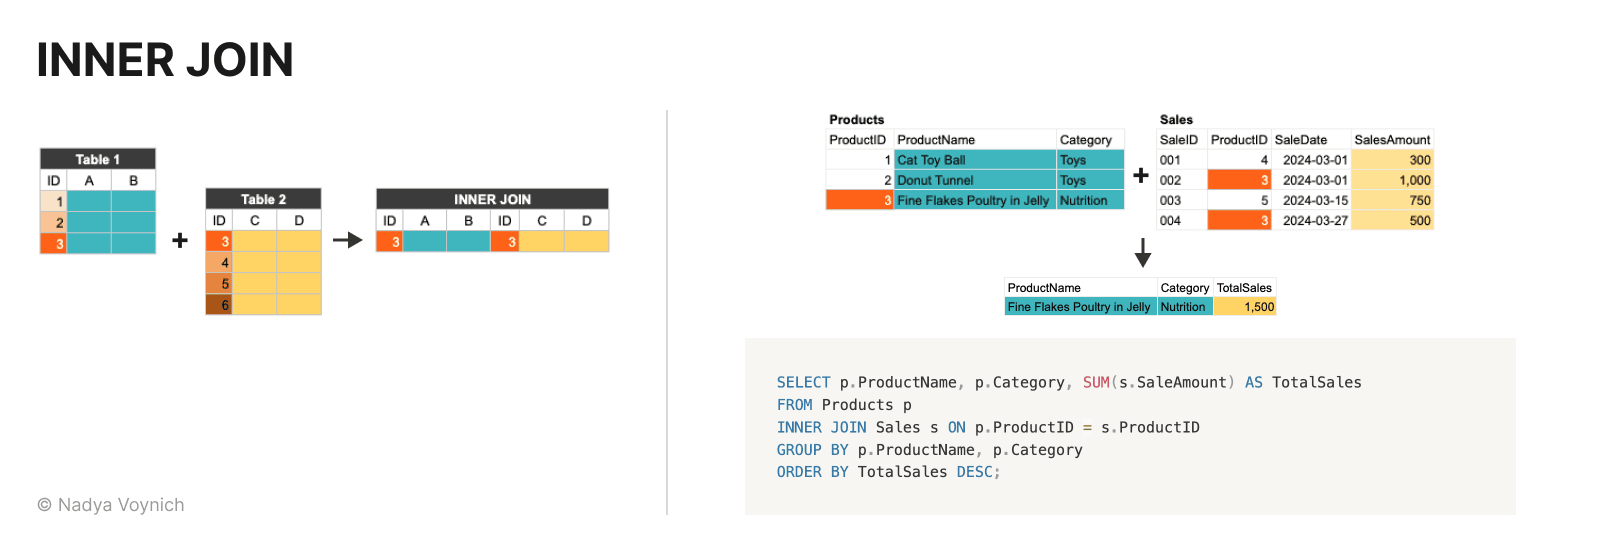Click the plus sign between Table 1 and Table 2
This screenshot has height=543, width=1600.
point(180,240)
